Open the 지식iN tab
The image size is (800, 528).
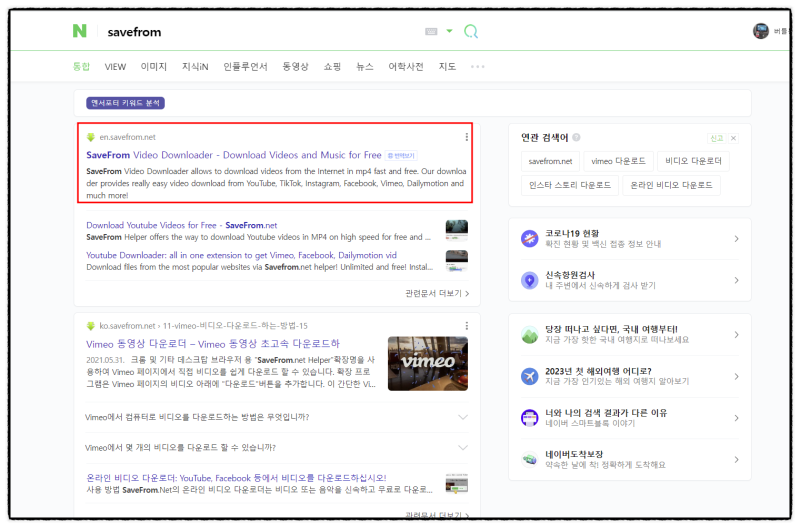(x=195, y=66)
